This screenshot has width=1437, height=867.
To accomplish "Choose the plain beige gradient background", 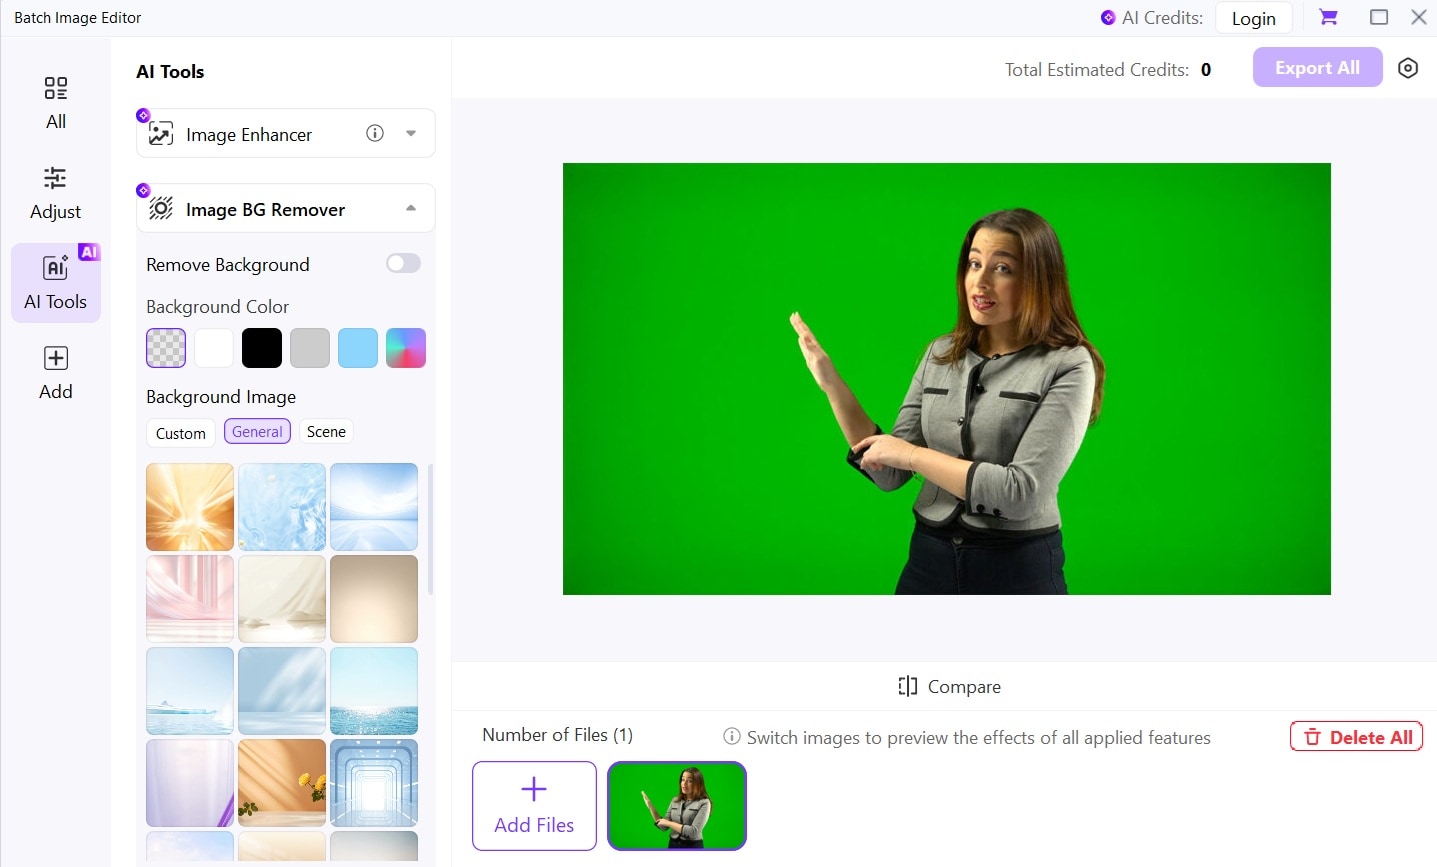I will click(x=374, y=599).
